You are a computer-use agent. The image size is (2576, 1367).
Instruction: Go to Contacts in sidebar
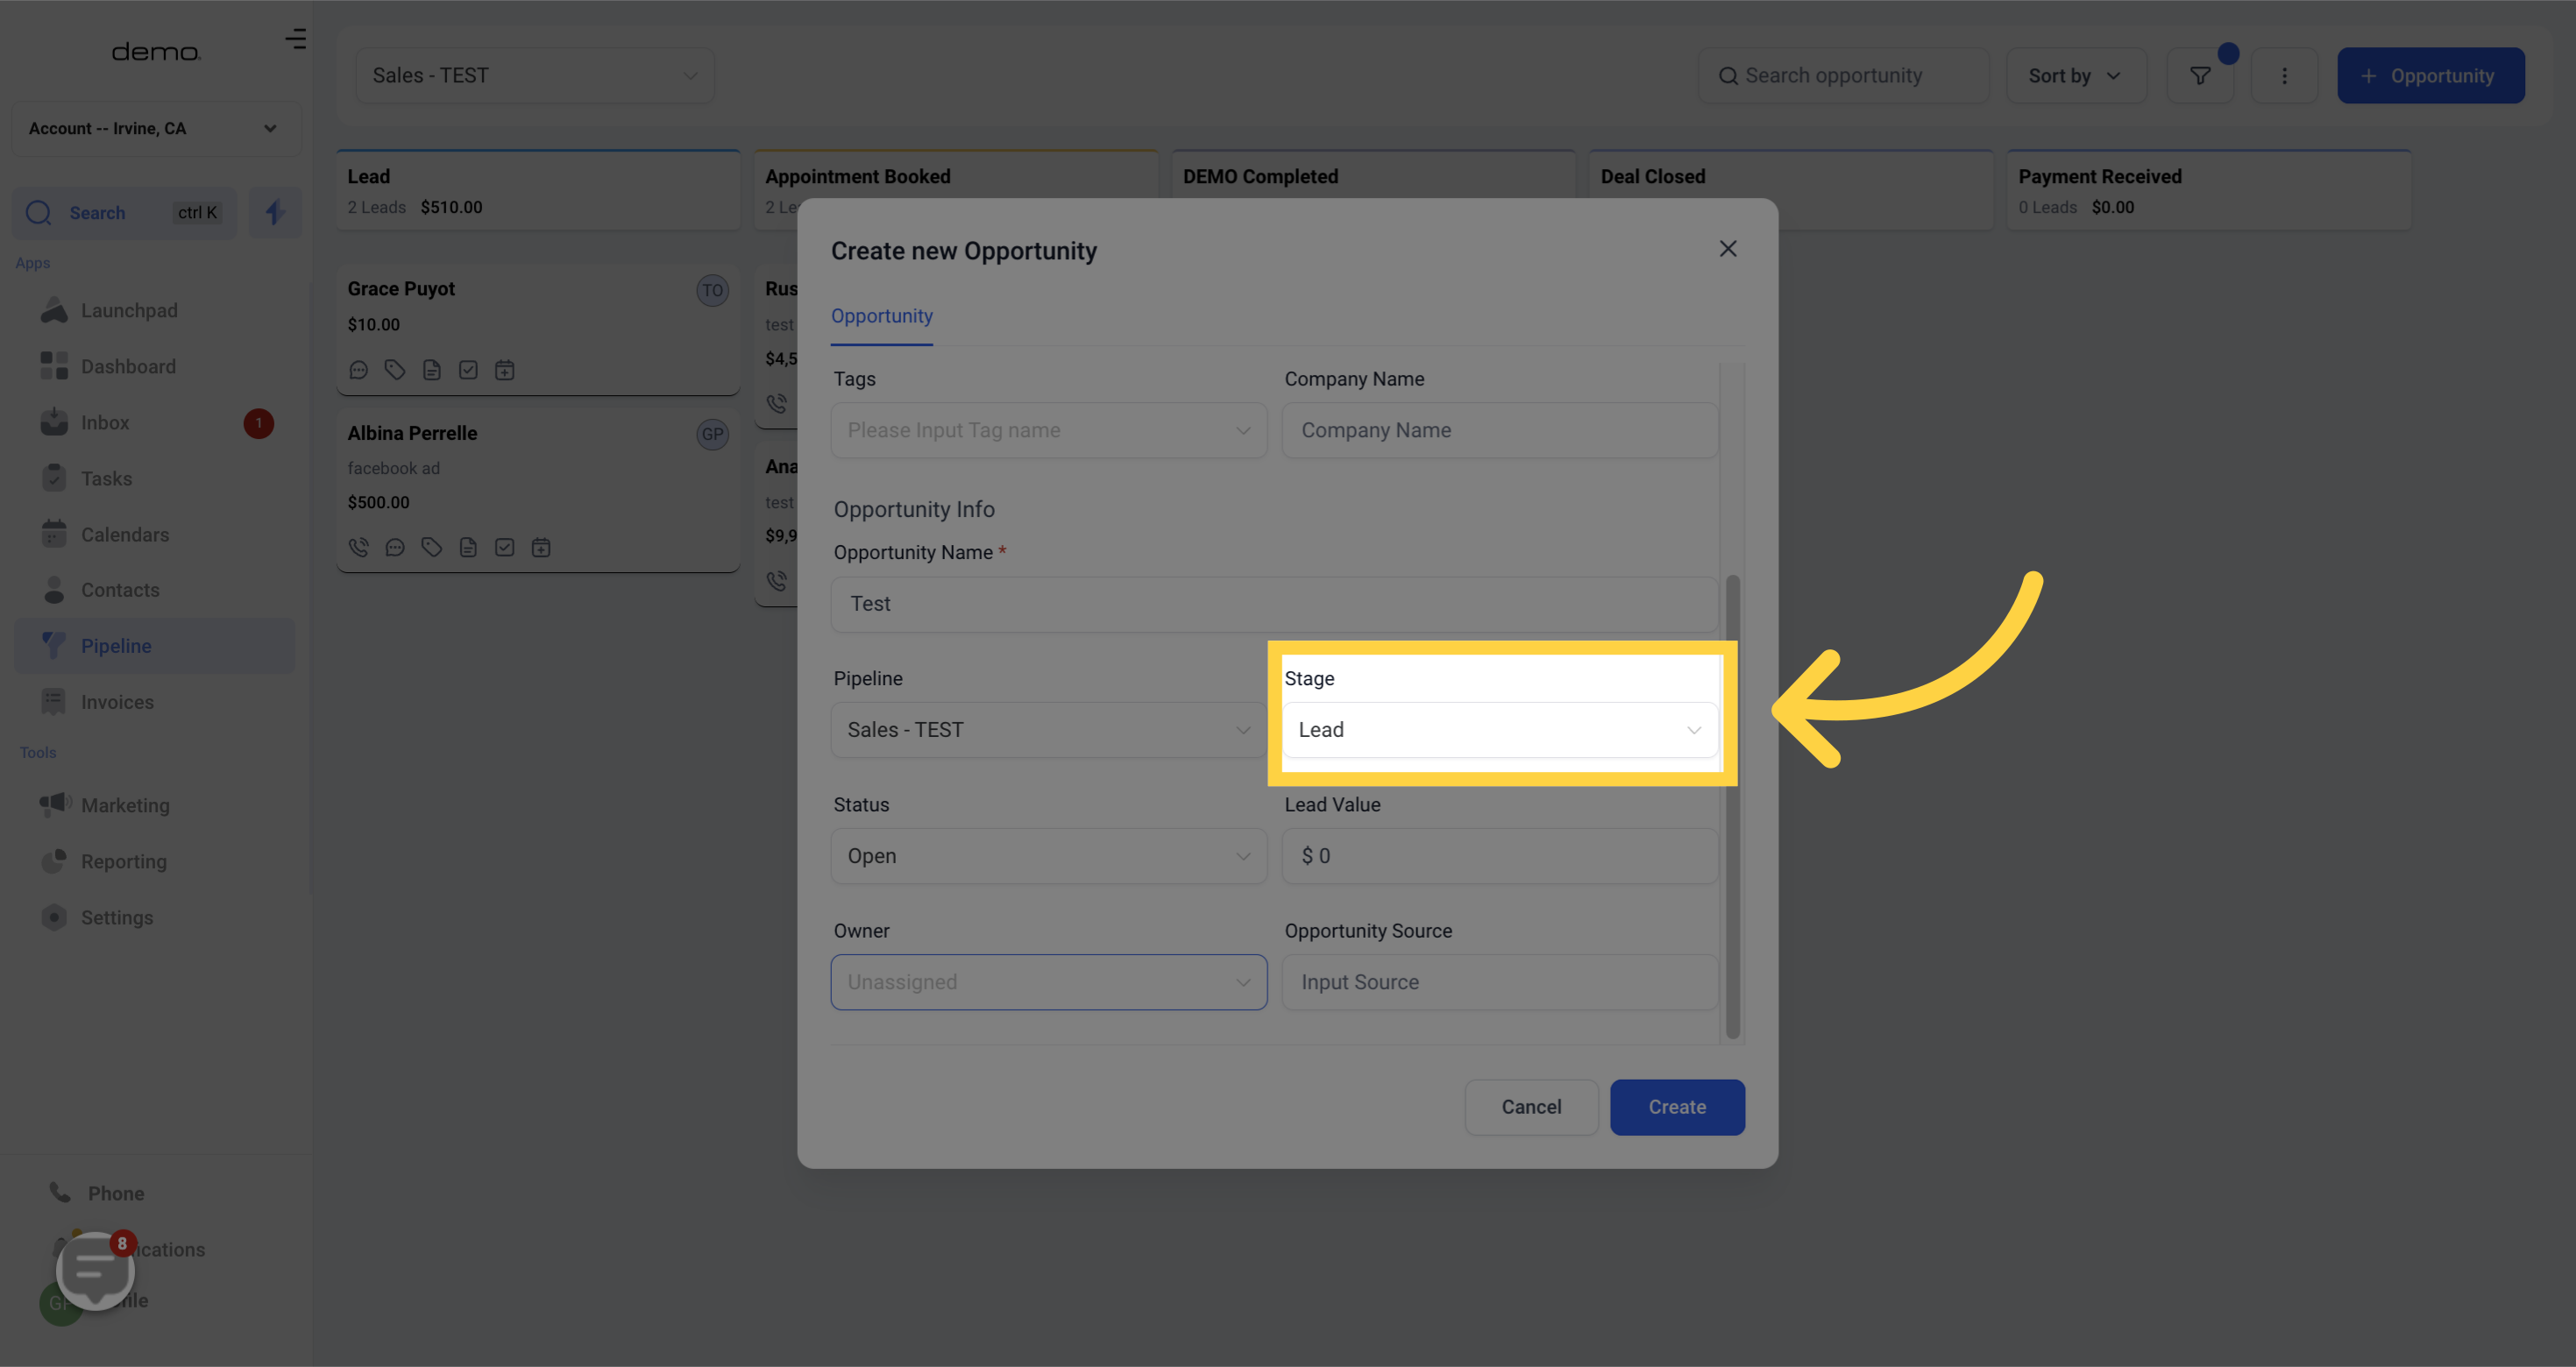click(120, 590)
